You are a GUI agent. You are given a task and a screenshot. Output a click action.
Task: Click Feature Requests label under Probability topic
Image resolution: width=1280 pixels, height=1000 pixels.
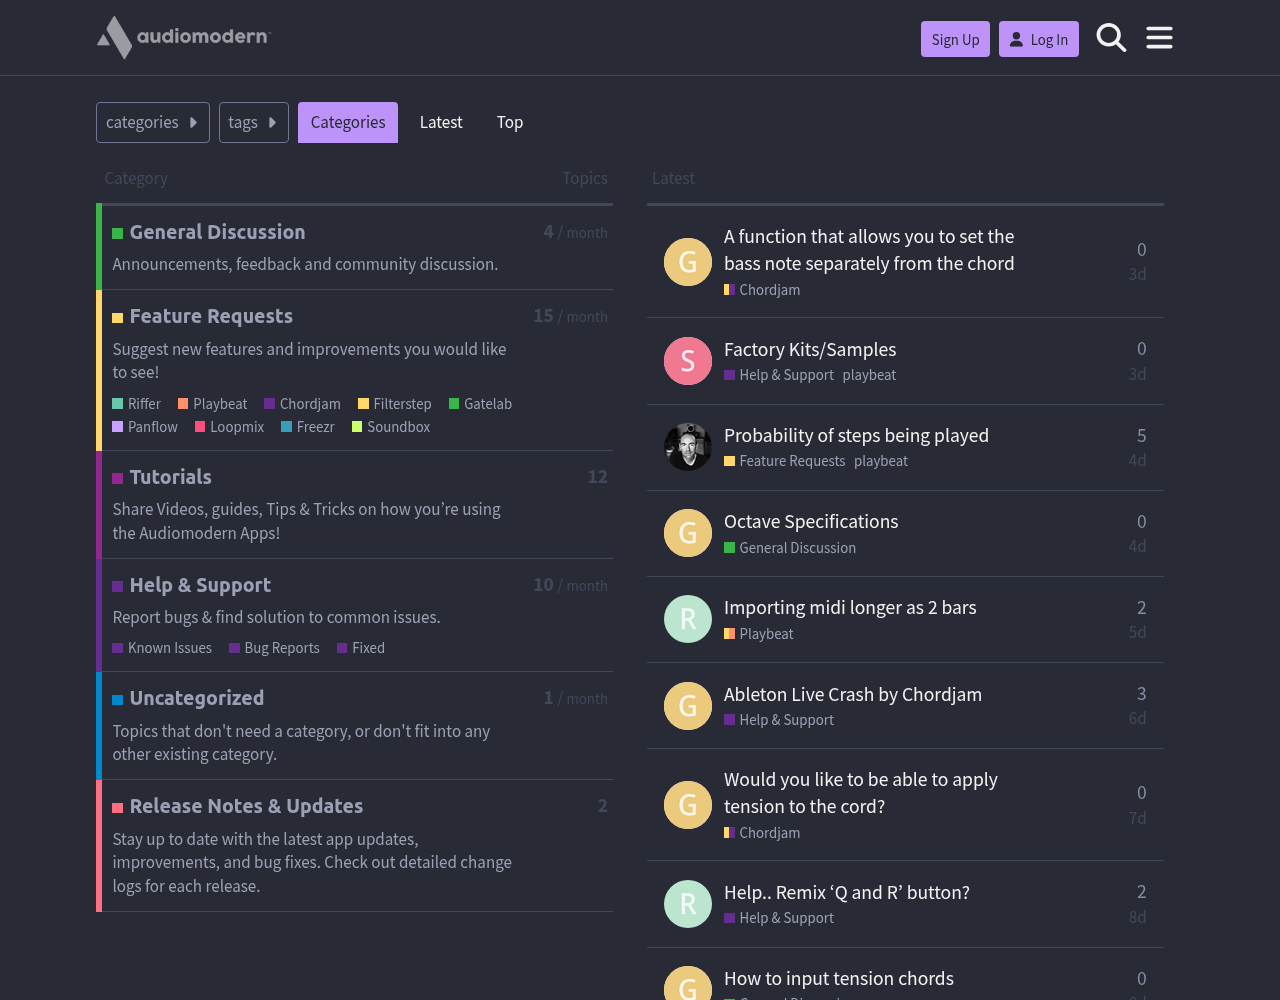[785, 461]
